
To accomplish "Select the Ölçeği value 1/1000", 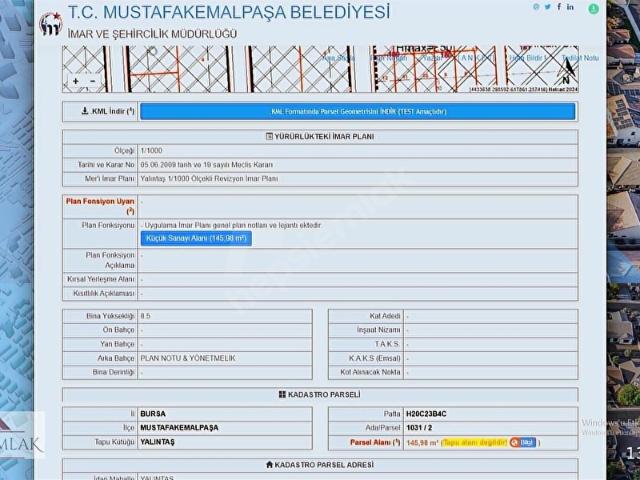I will [151, 151].
